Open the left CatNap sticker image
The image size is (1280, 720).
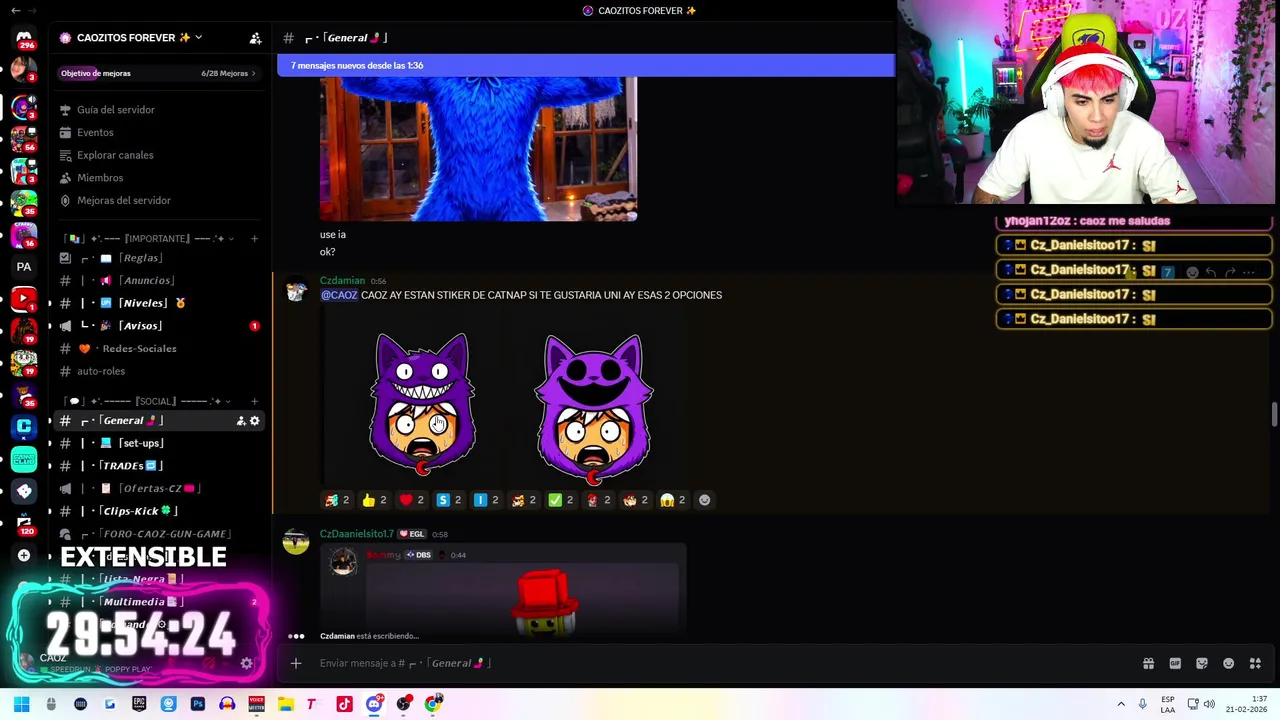422,406
